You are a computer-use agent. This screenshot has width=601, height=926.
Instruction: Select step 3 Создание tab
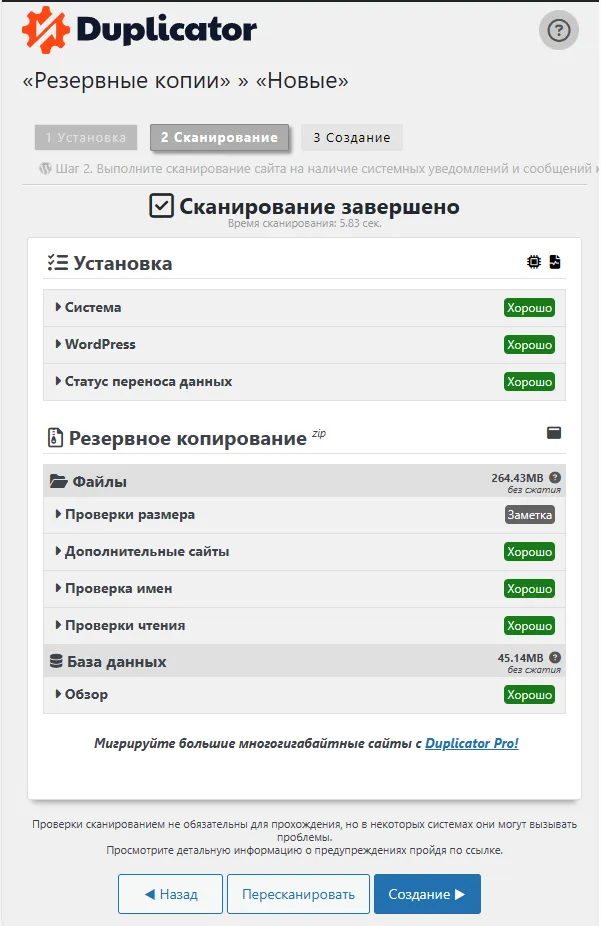point(352,137)
